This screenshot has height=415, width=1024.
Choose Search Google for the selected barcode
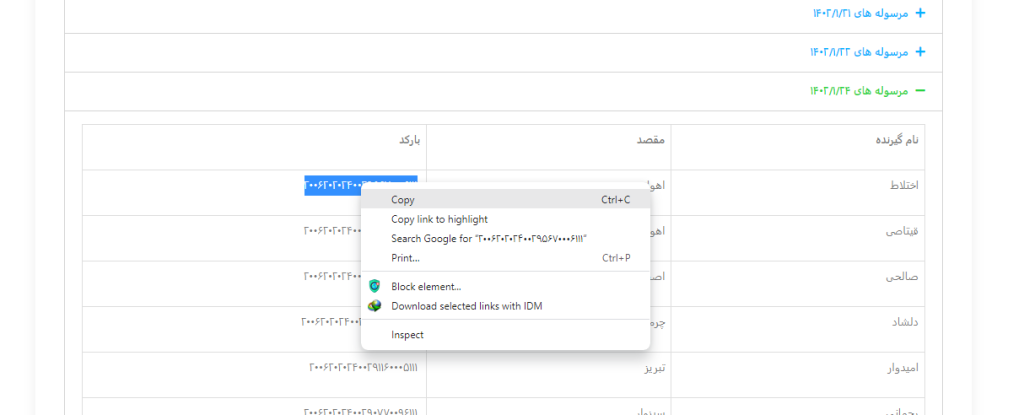pyautogui.click(x=488, y=238)
